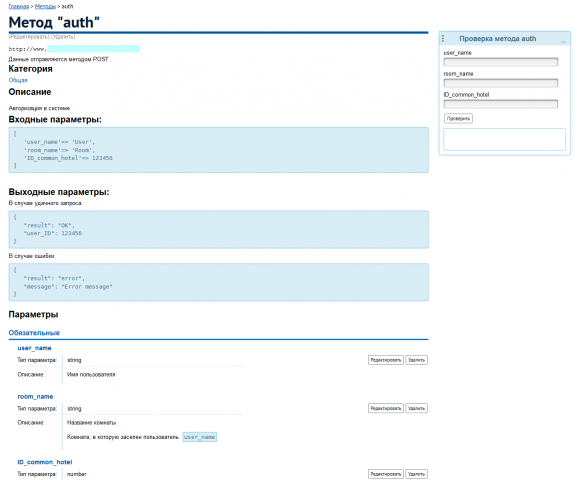Click the Проверка метода auth panel title
Image resolution: width=577 pixels, height=480 pixels.
(498, 39)
